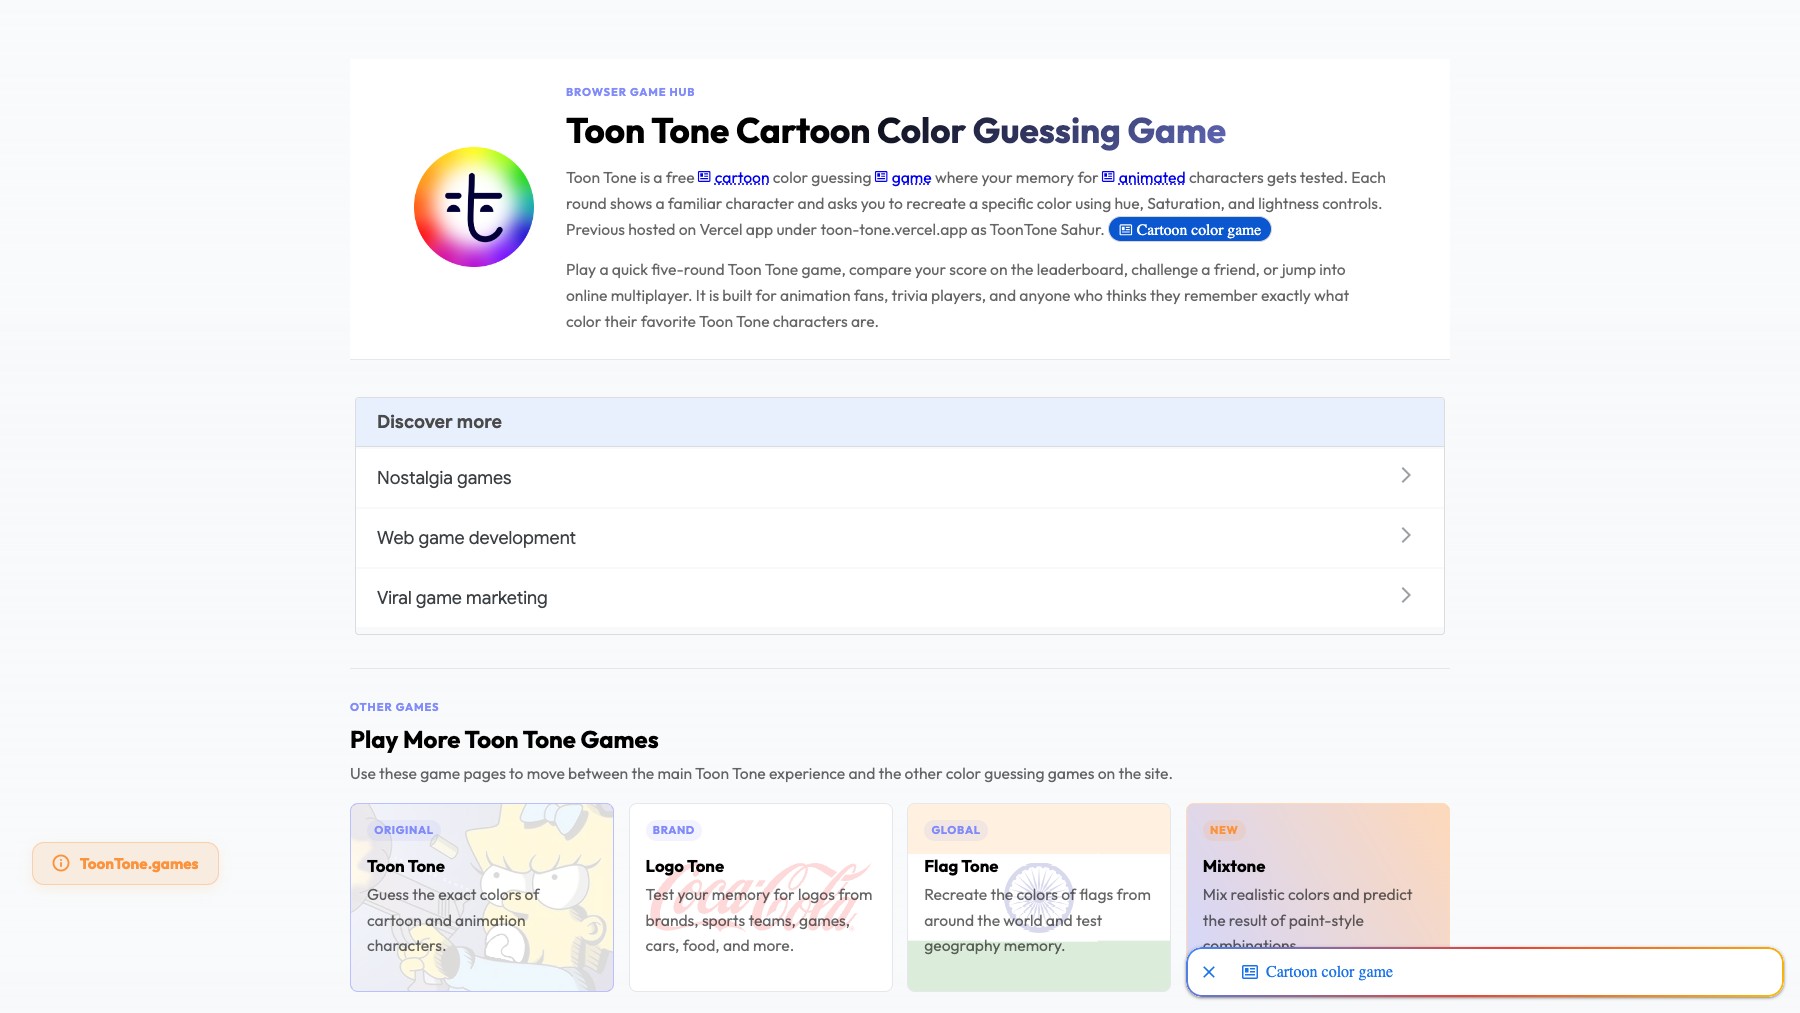Click the BRAND tag on Logo Tone card

tap(673, 830)
